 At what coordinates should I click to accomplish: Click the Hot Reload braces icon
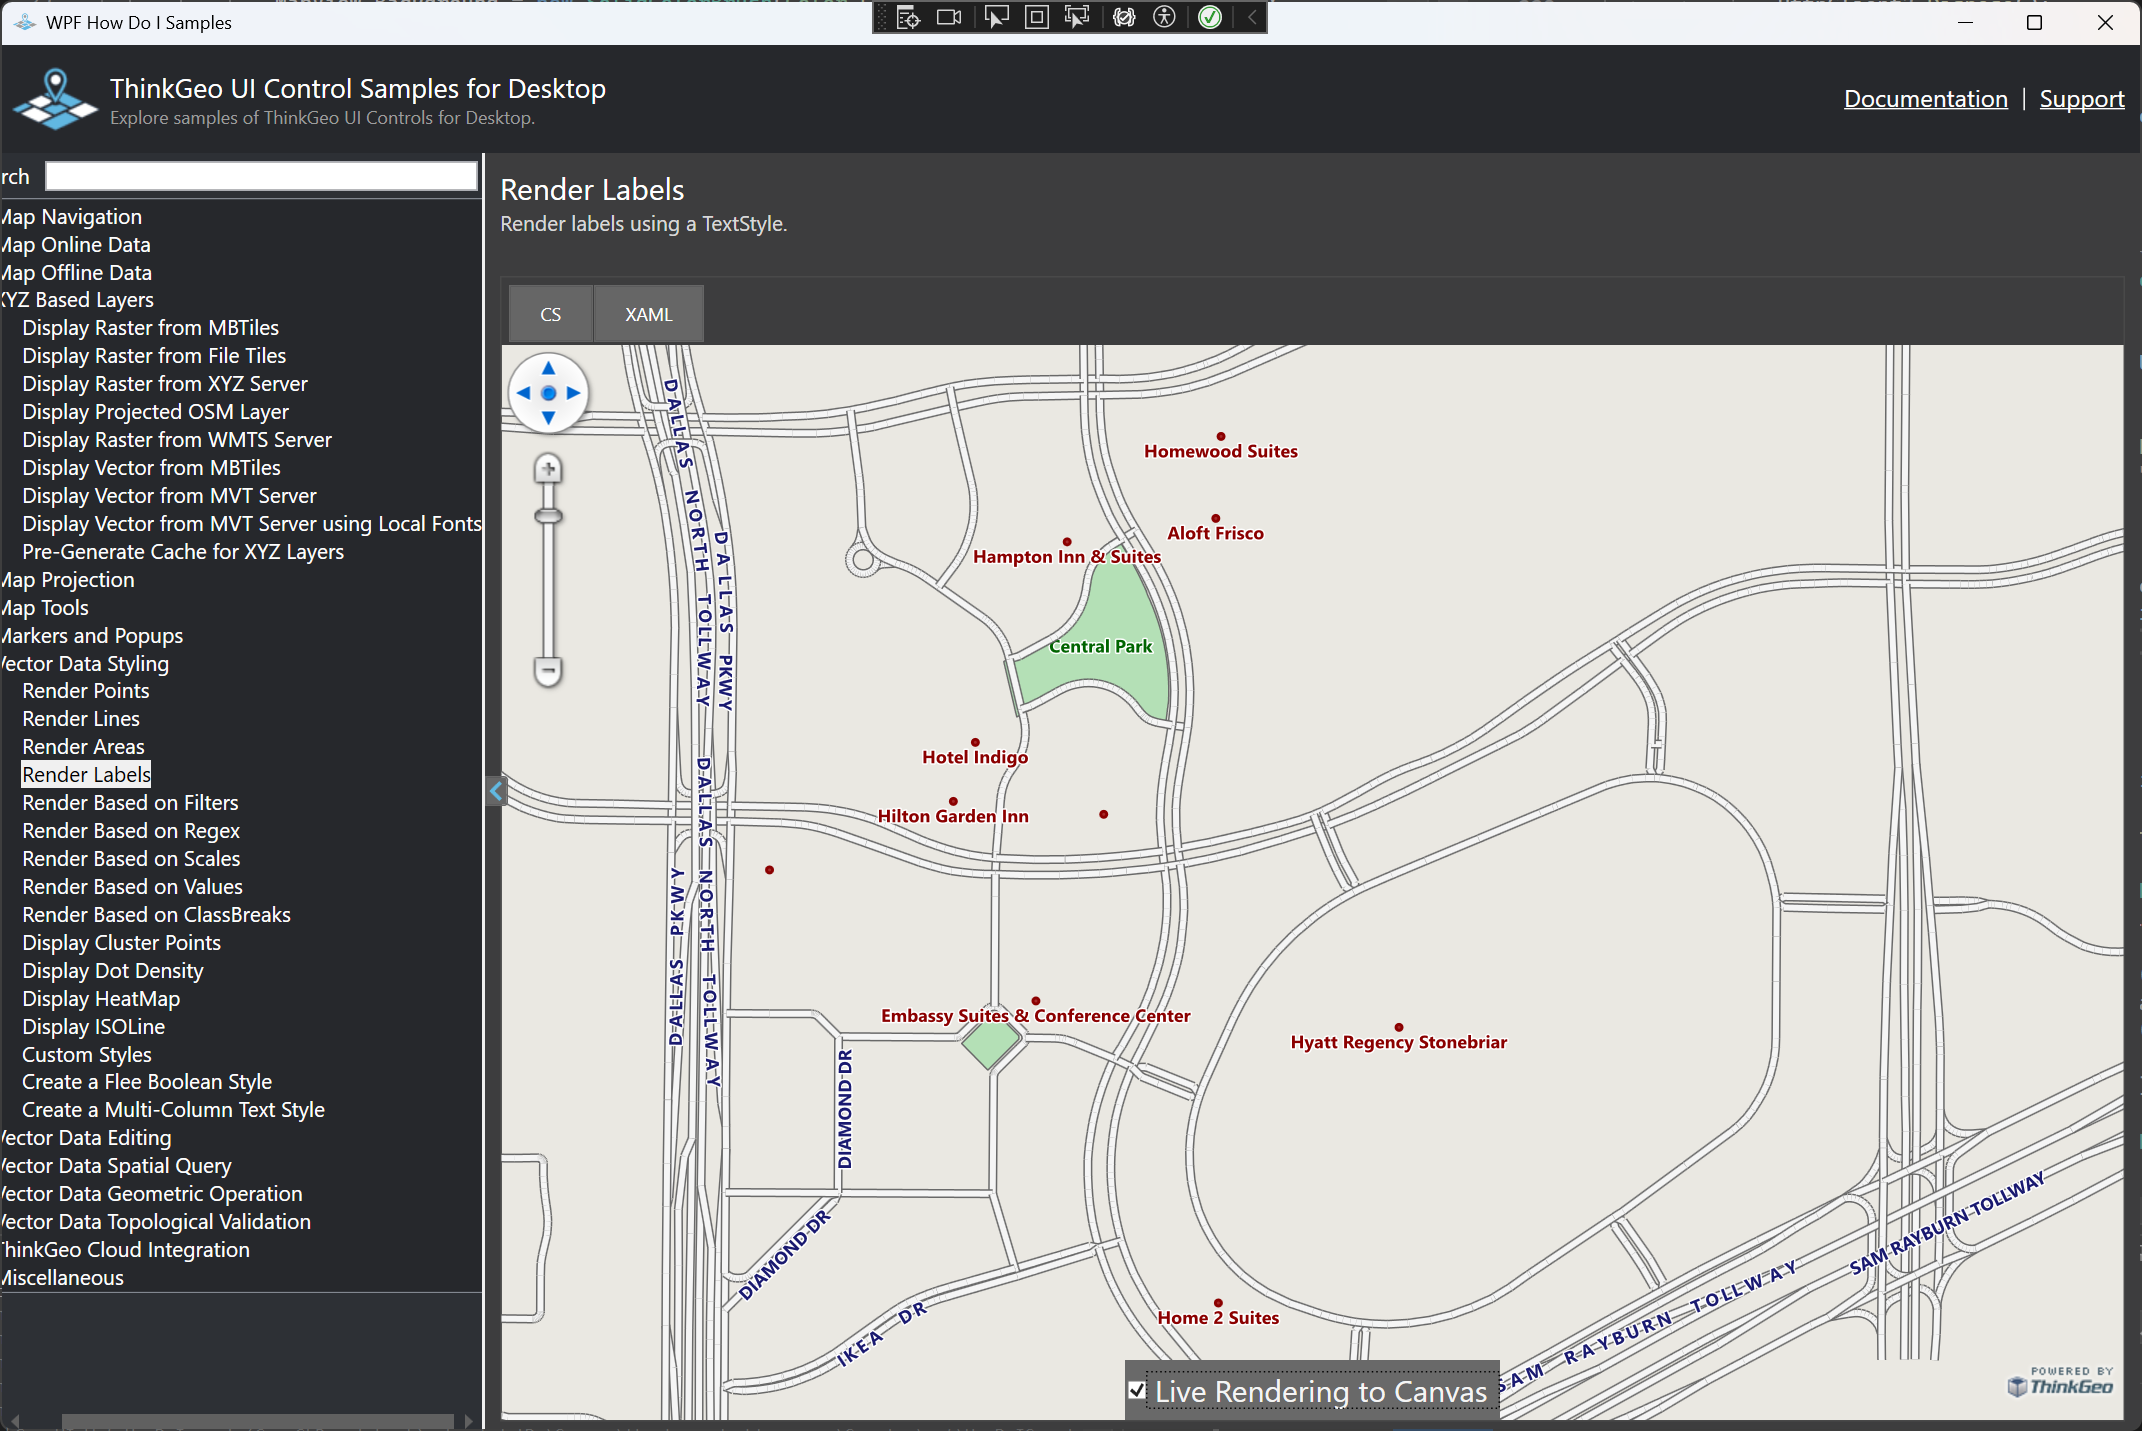[1124, 17]
